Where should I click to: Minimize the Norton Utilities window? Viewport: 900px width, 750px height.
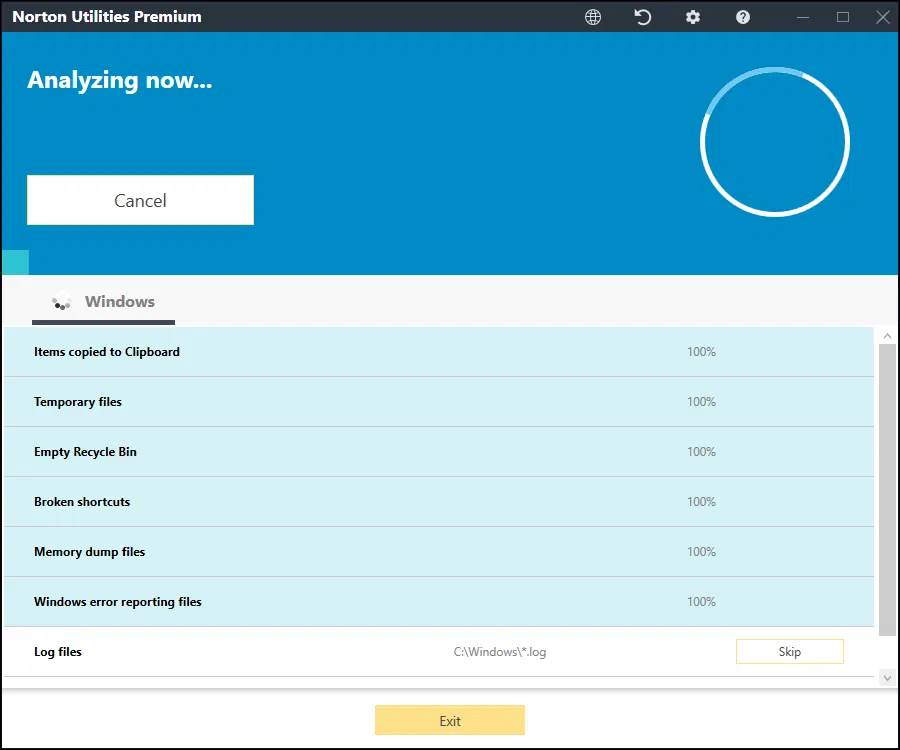[x=803, y=17]
